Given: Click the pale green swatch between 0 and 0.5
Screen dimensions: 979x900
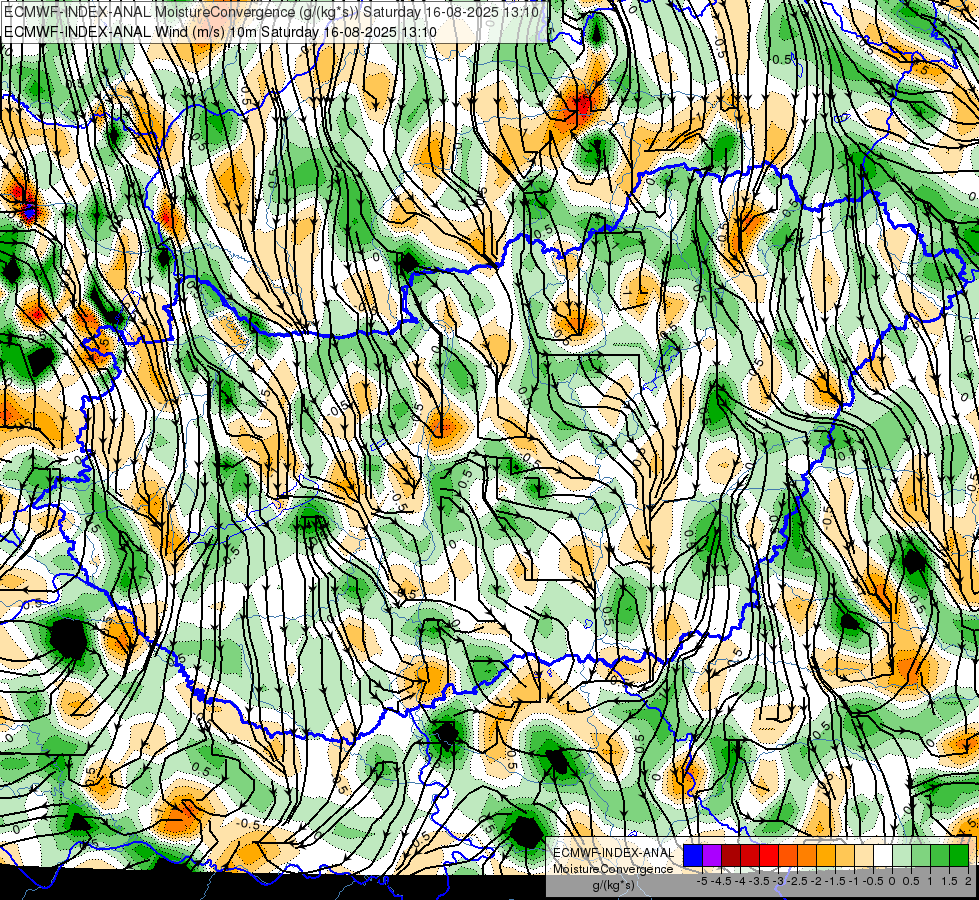Looking at the screenshot, I should [902, 855].
